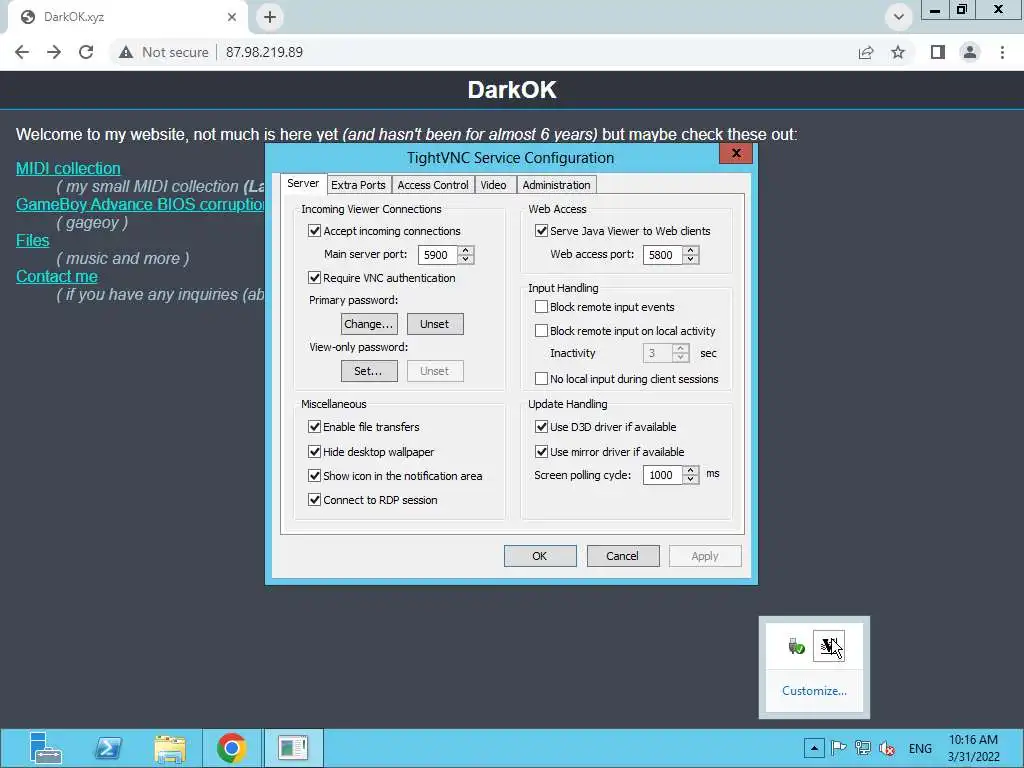
Task: Toggle Chrome side panel icon
Action: 938,52
